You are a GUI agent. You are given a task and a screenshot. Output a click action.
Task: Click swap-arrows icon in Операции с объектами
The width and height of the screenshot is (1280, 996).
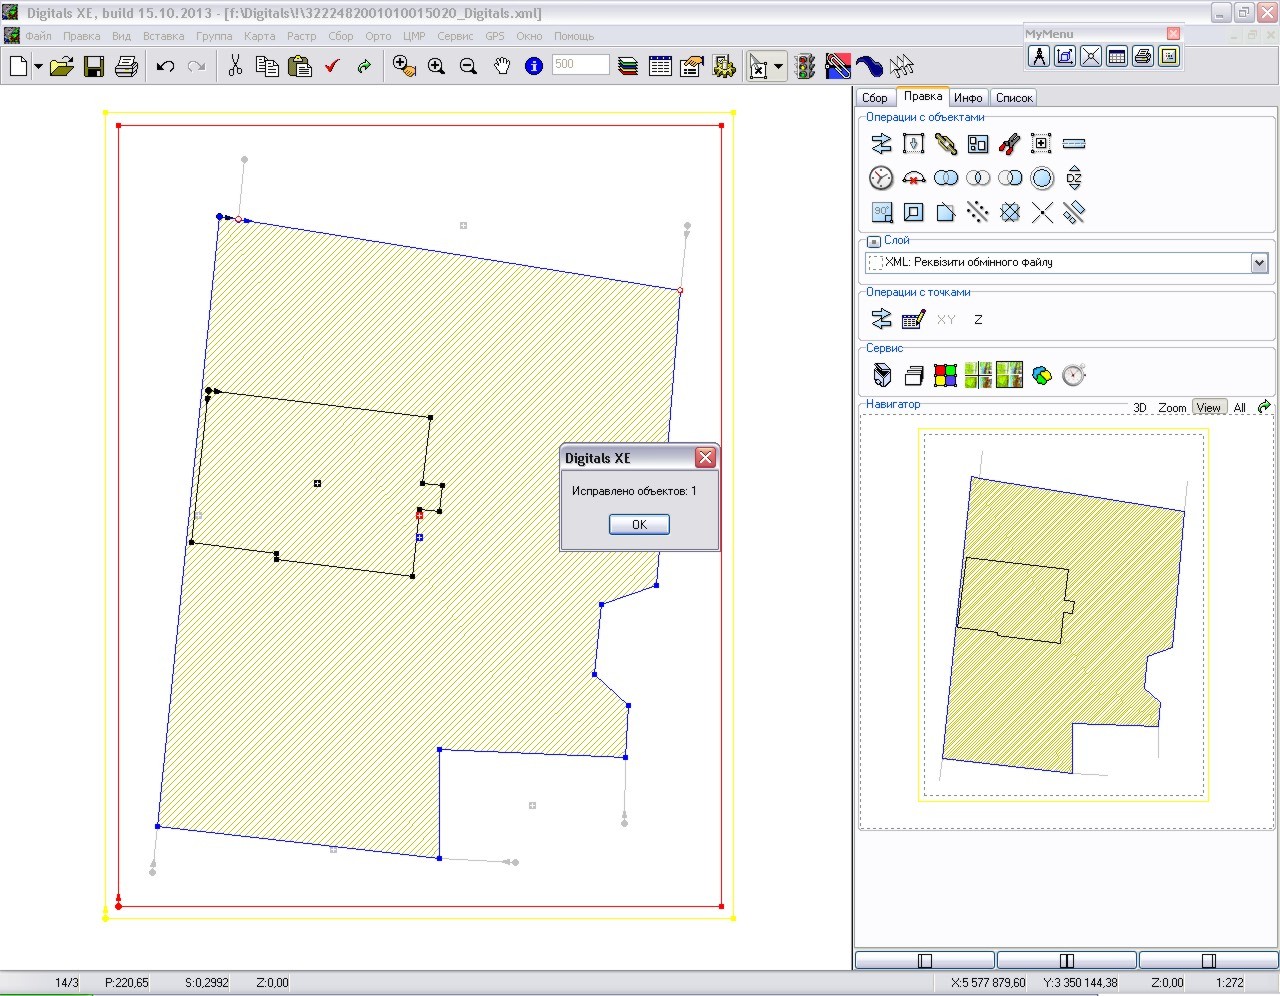tap(881, 144)
